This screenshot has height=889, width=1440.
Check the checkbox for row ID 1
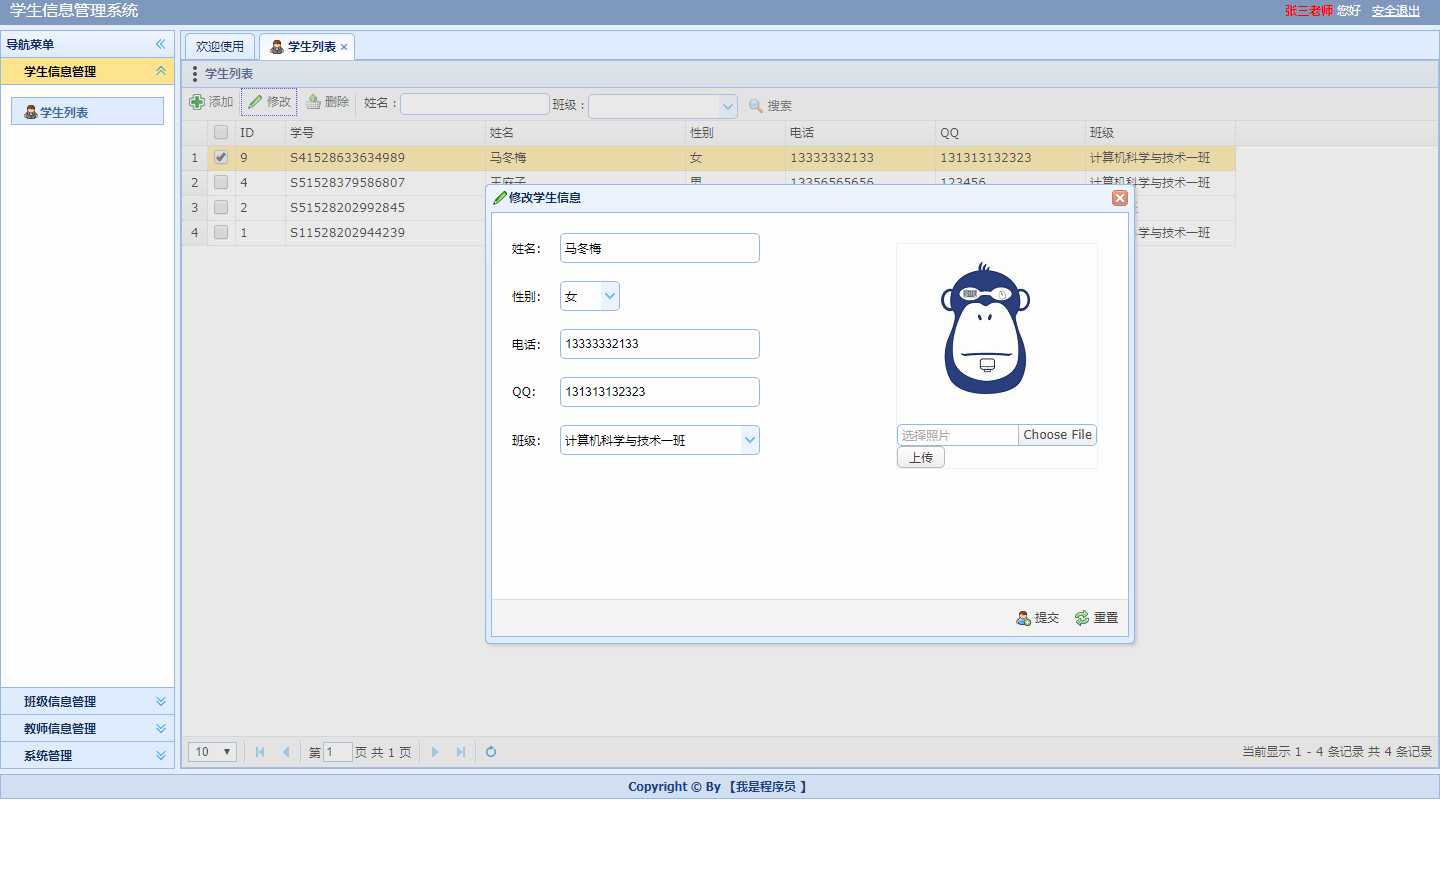coord(221,232)
